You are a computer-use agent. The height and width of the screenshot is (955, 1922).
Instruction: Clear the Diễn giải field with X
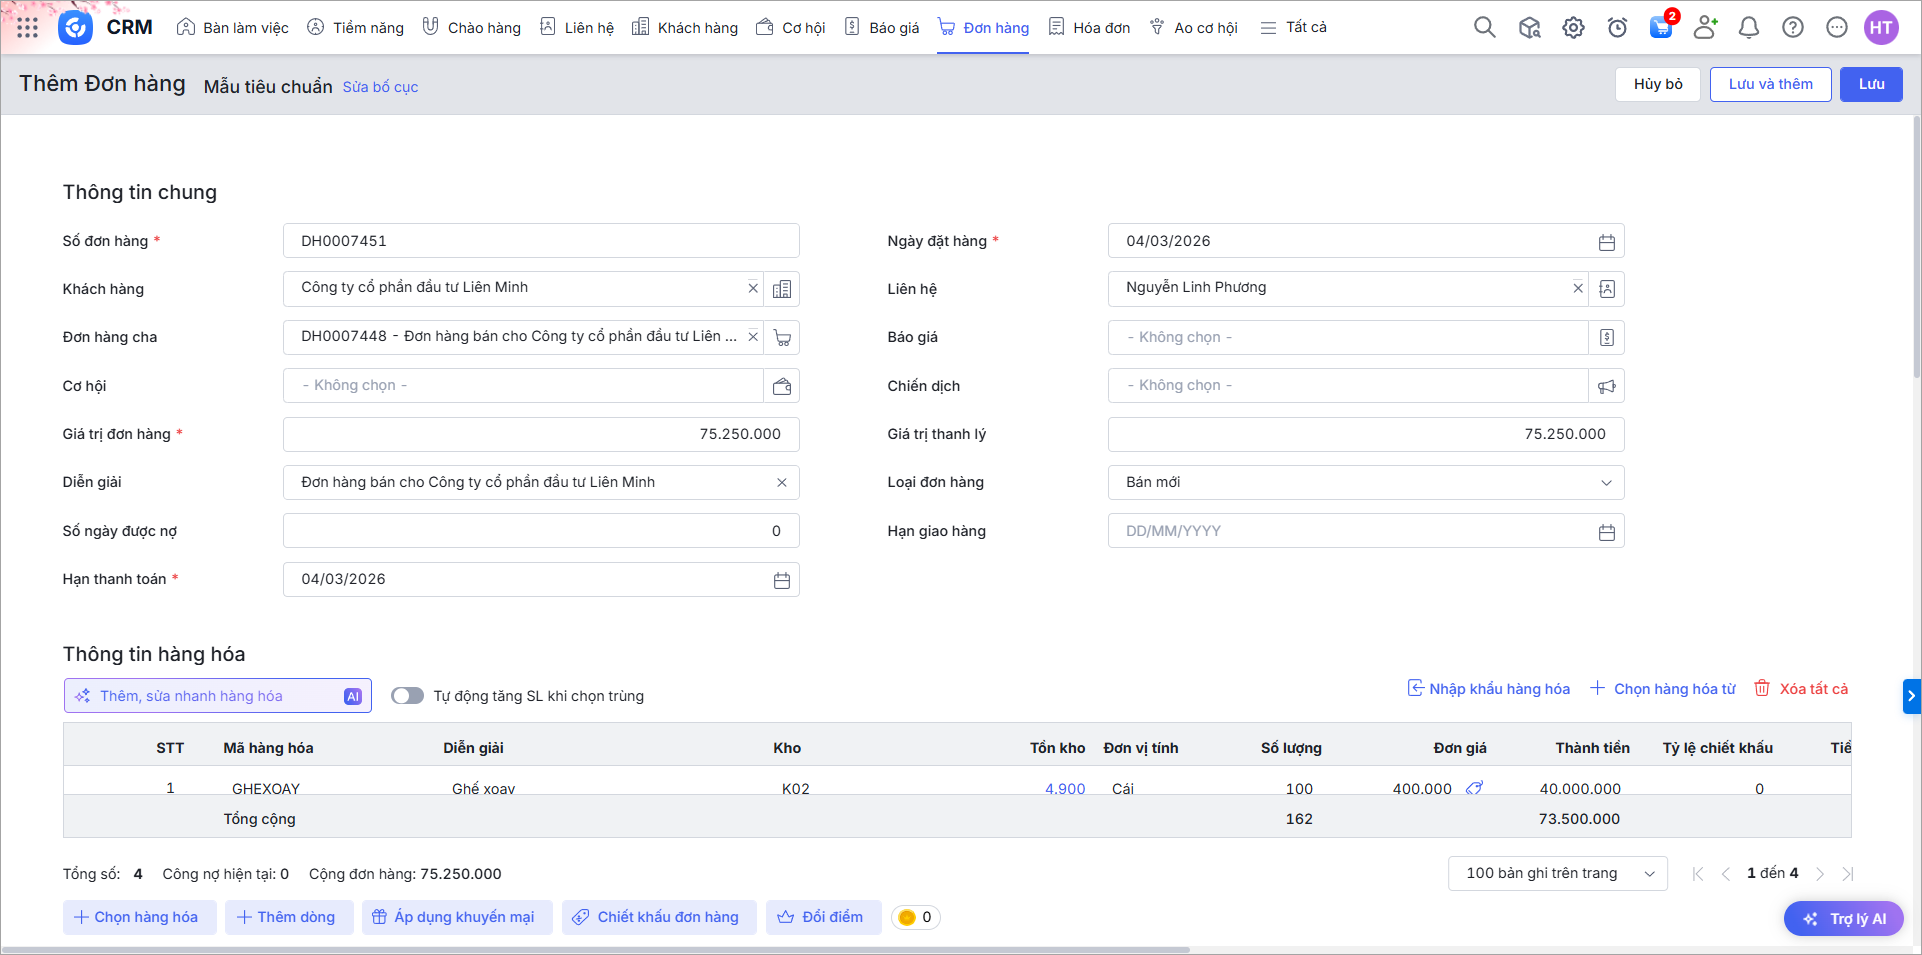click(782, 483)
